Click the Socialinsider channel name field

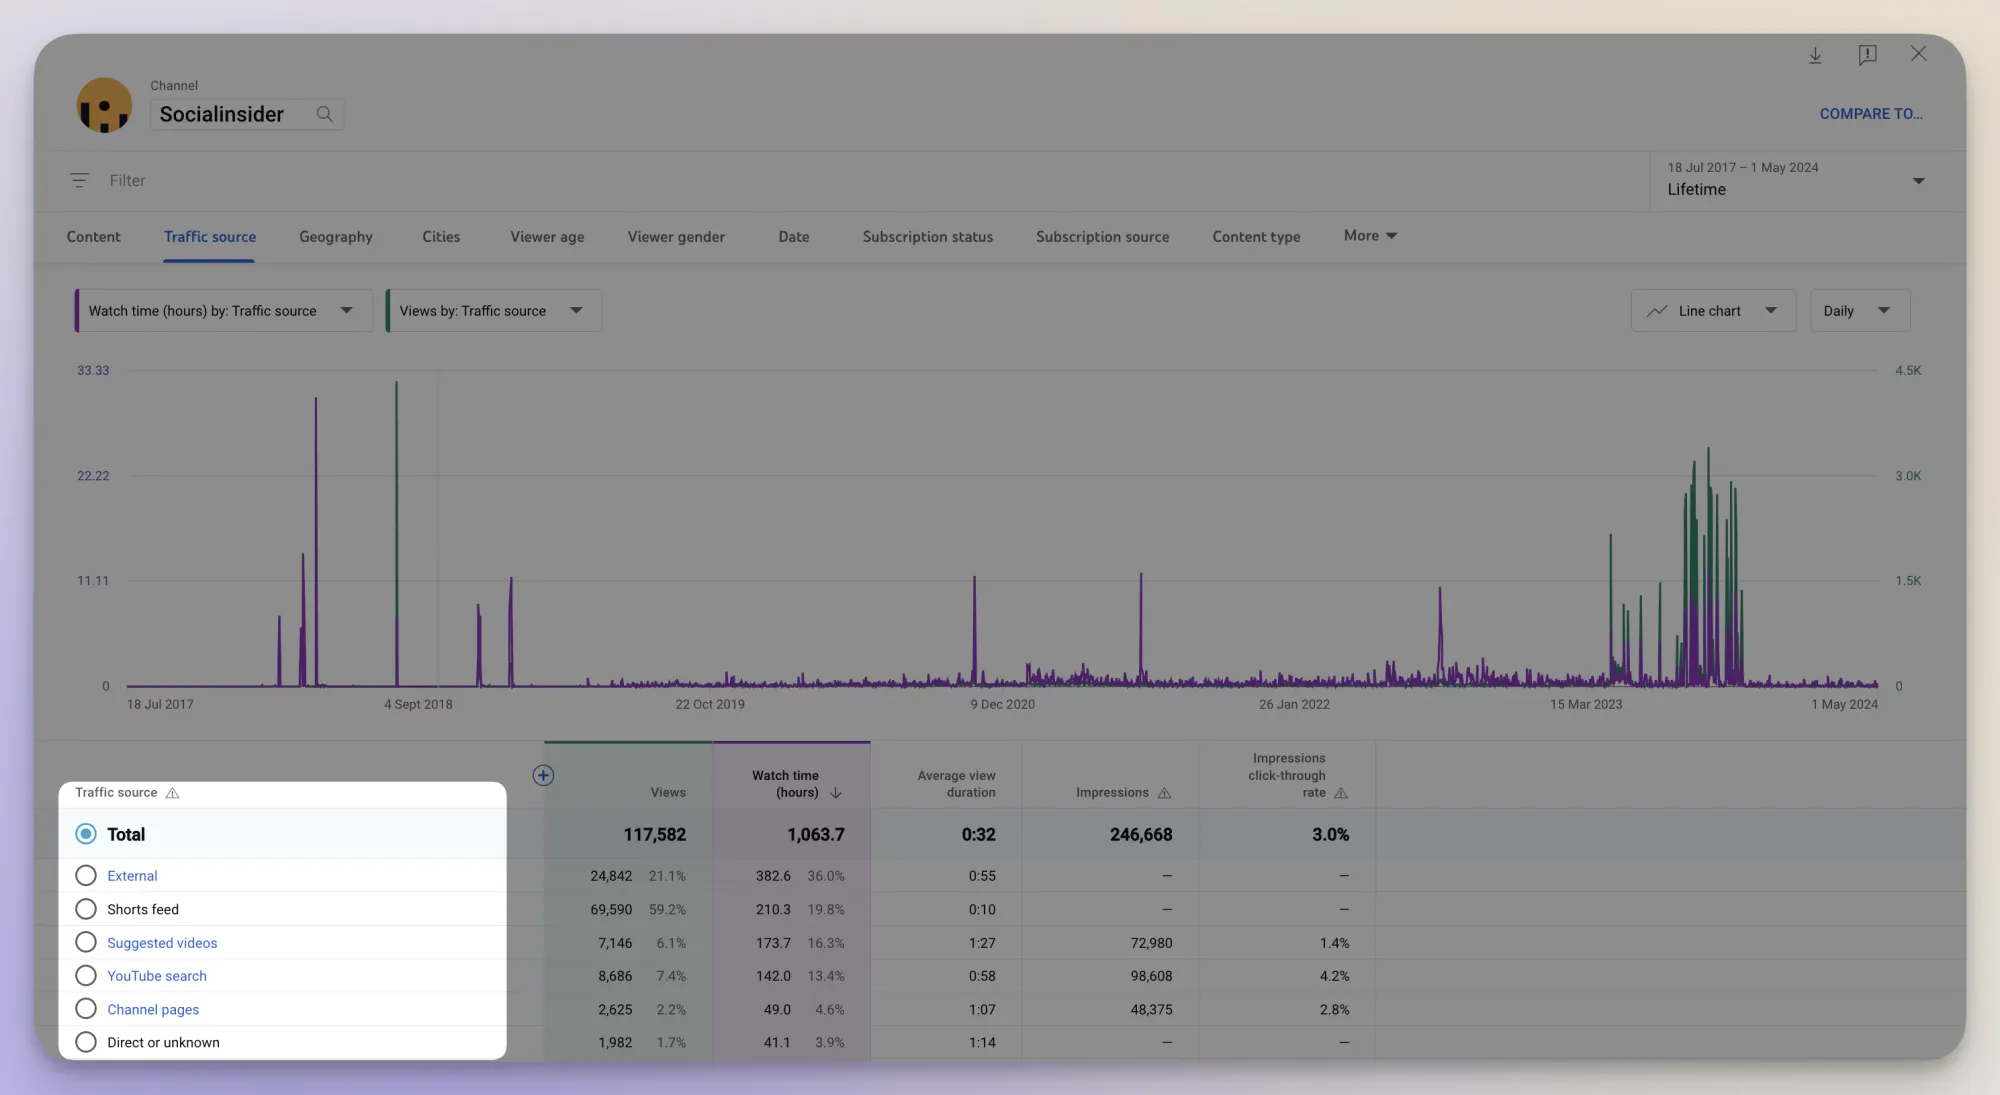(246, 114)
